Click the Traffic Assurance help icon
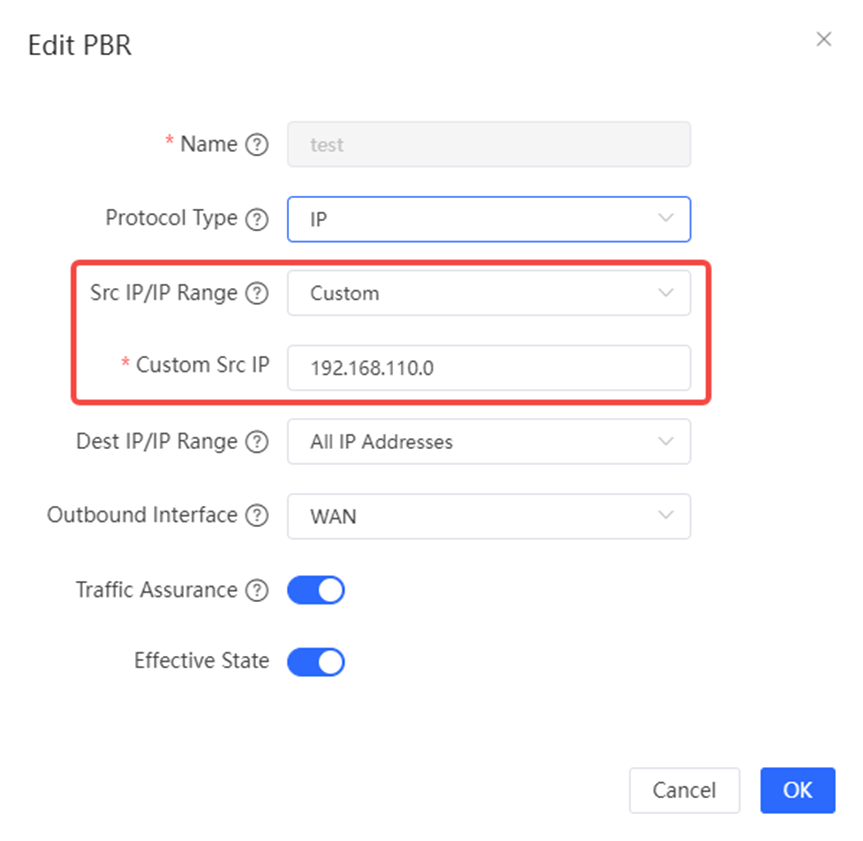 256,590
